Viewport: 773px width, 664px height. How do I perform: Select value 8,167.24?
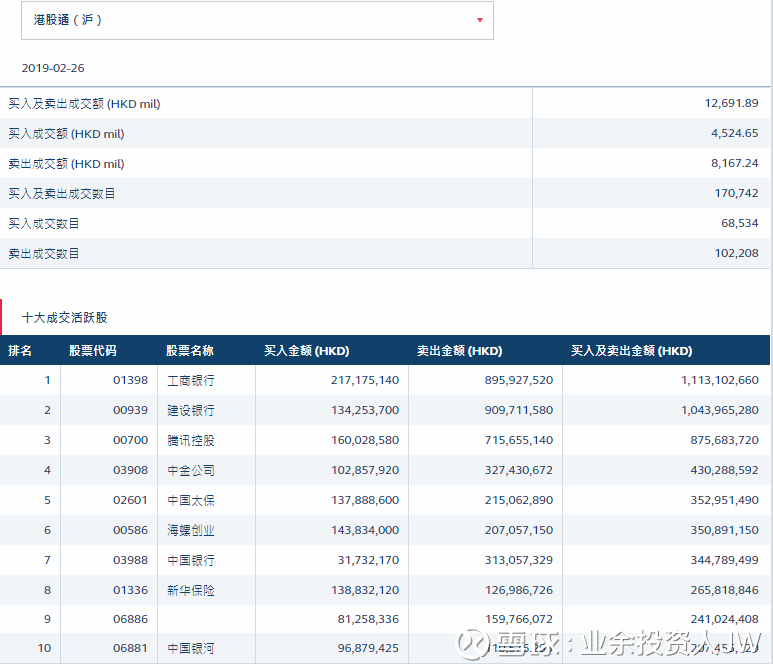(x=735, y=163)
